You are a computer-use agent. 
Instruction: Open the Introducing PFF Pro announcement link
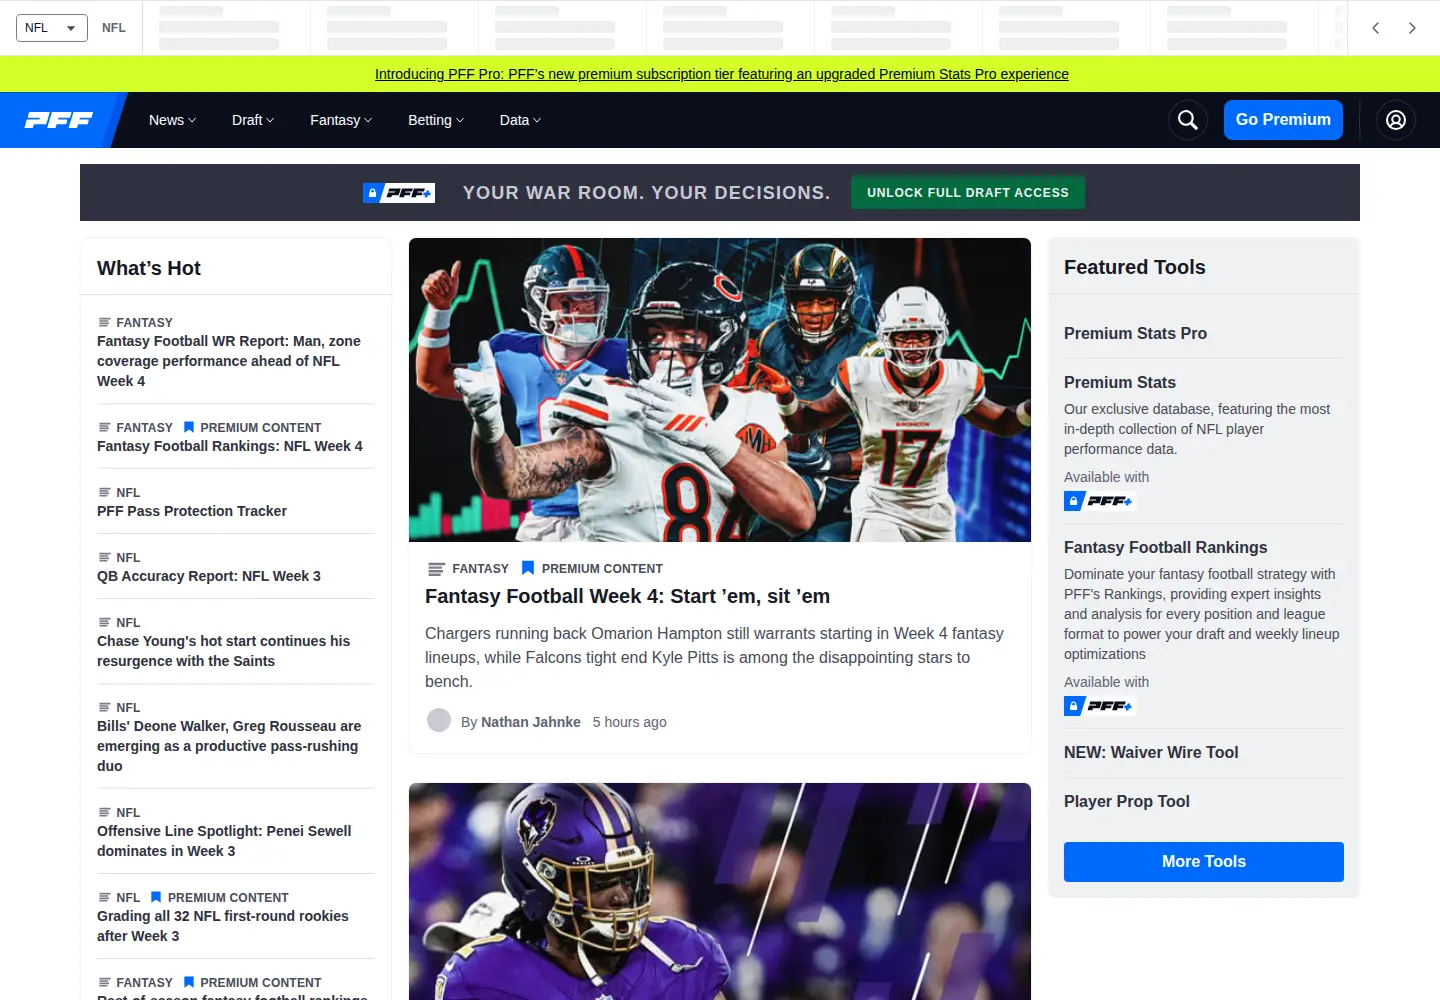722,74
